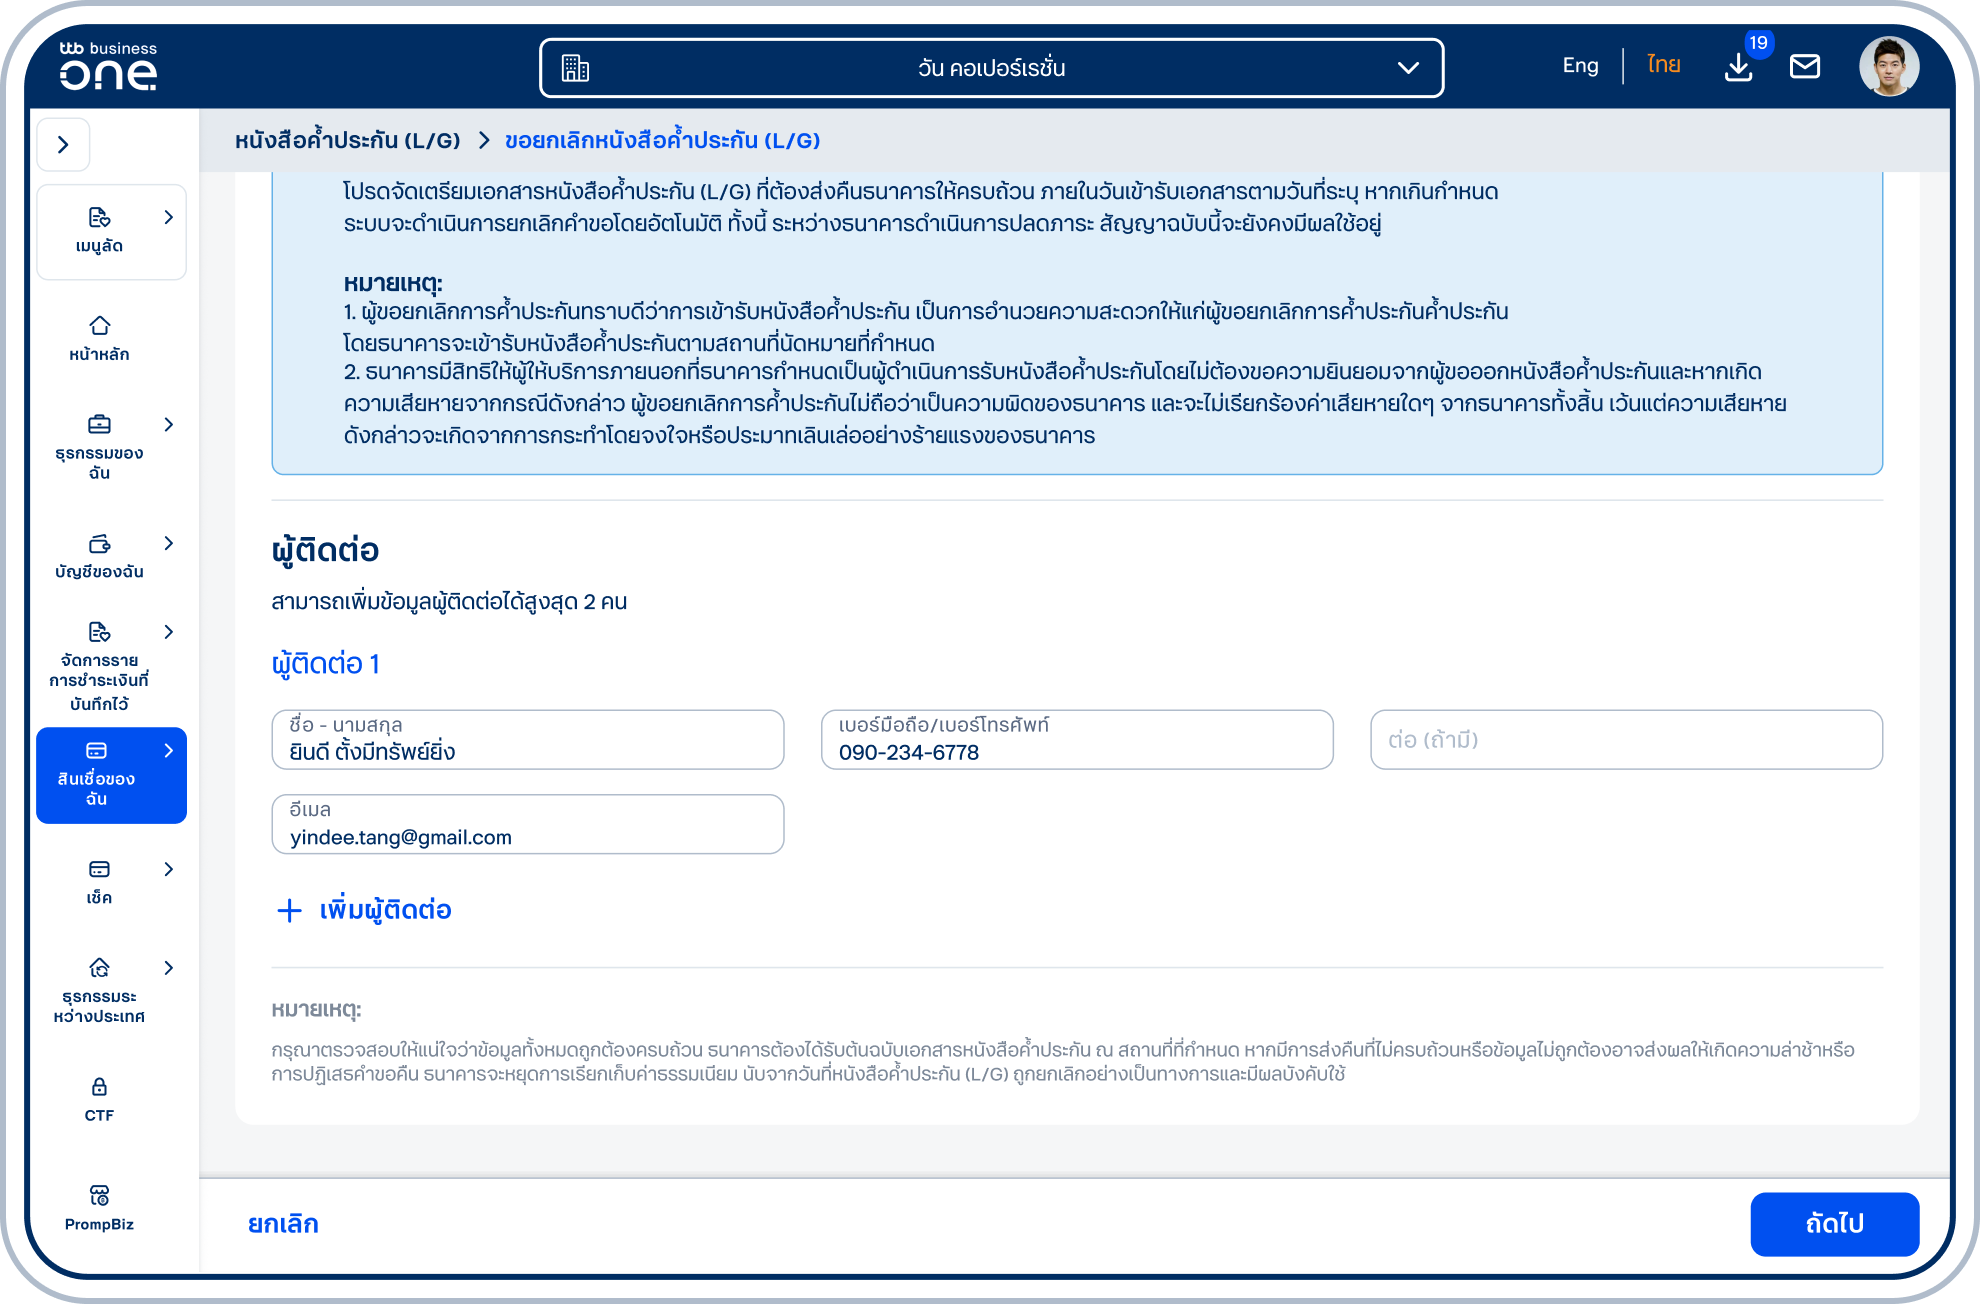Open the ธุรกรรมของฉัน sidebar menu
This screenshot has width=1980, height=1304.
[111, 447]
